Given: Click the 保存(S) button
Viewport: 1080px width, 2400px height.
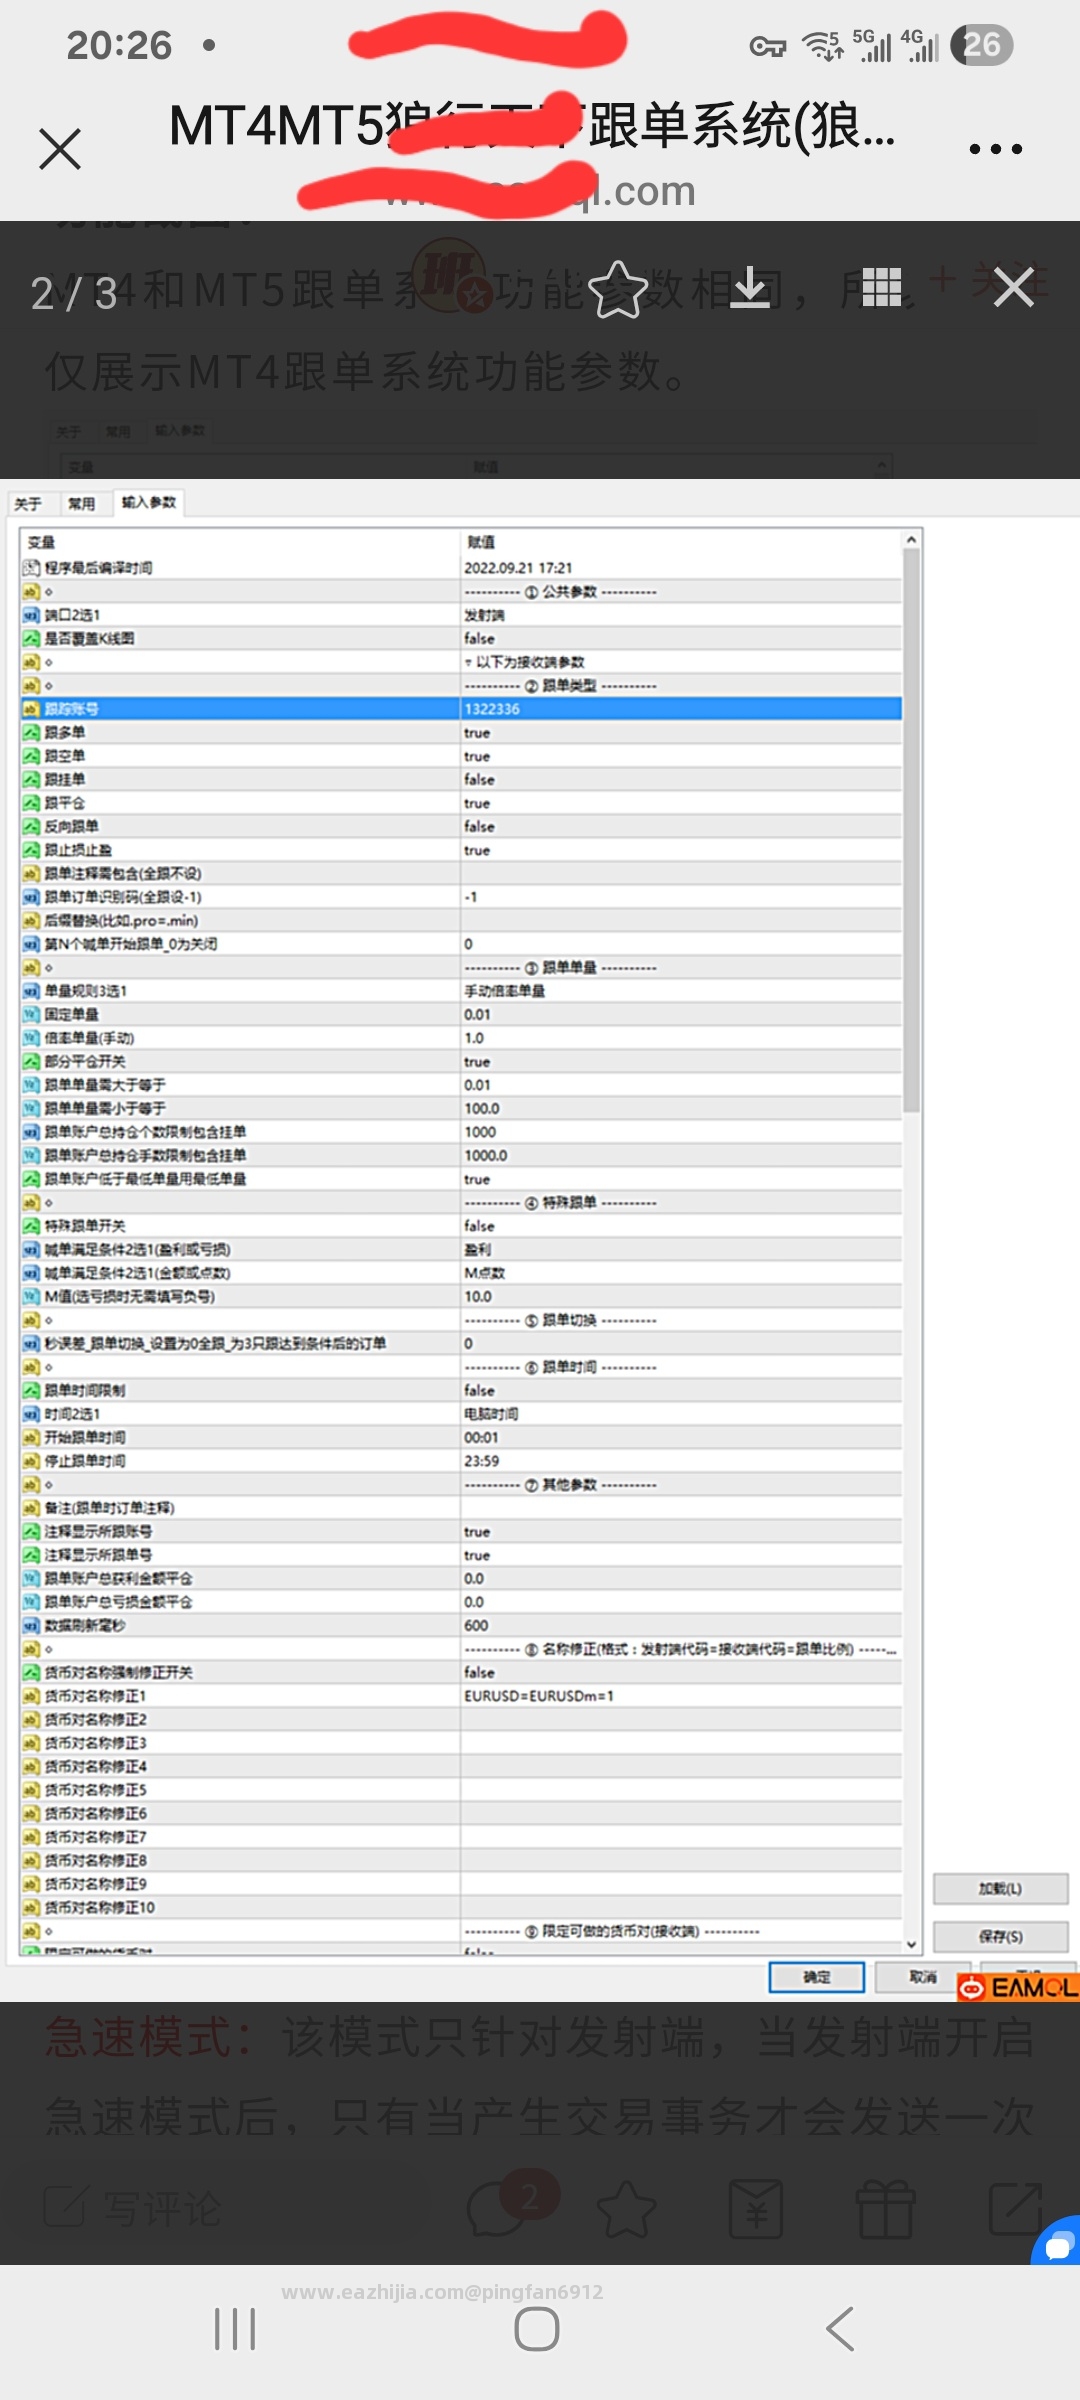Looking at the screenshot, I should pos(1000,1937).
